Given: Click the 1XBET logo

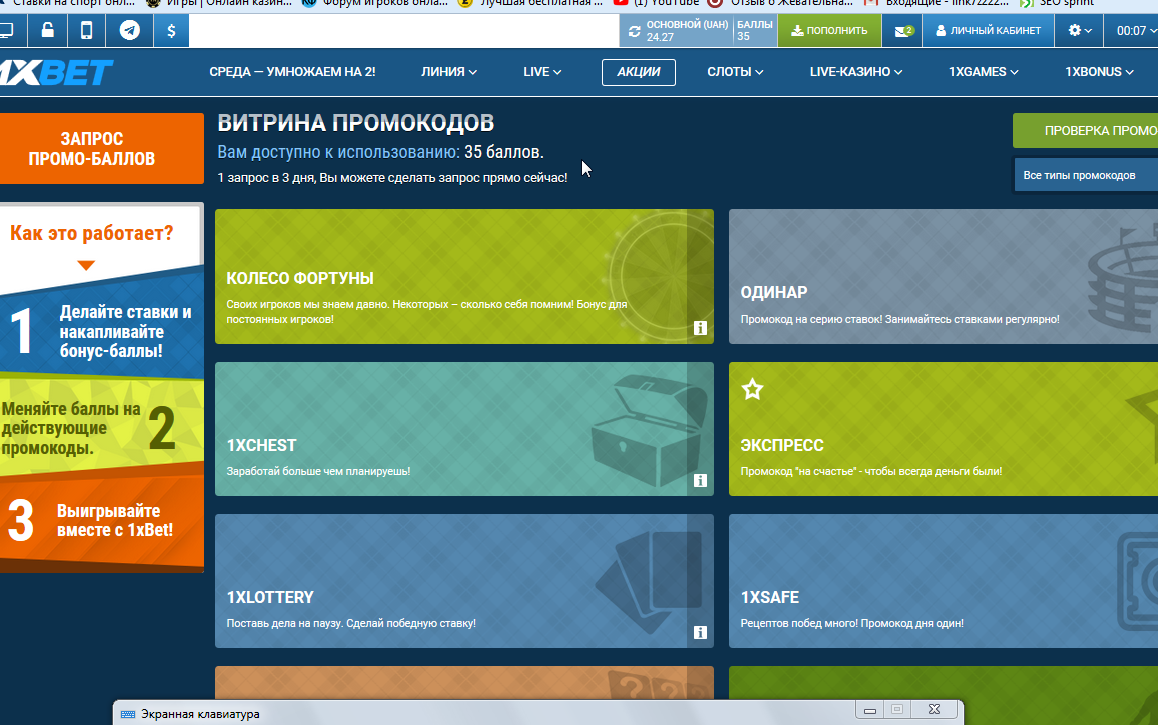Looking at the screenshot, I should tap(56, 72).
